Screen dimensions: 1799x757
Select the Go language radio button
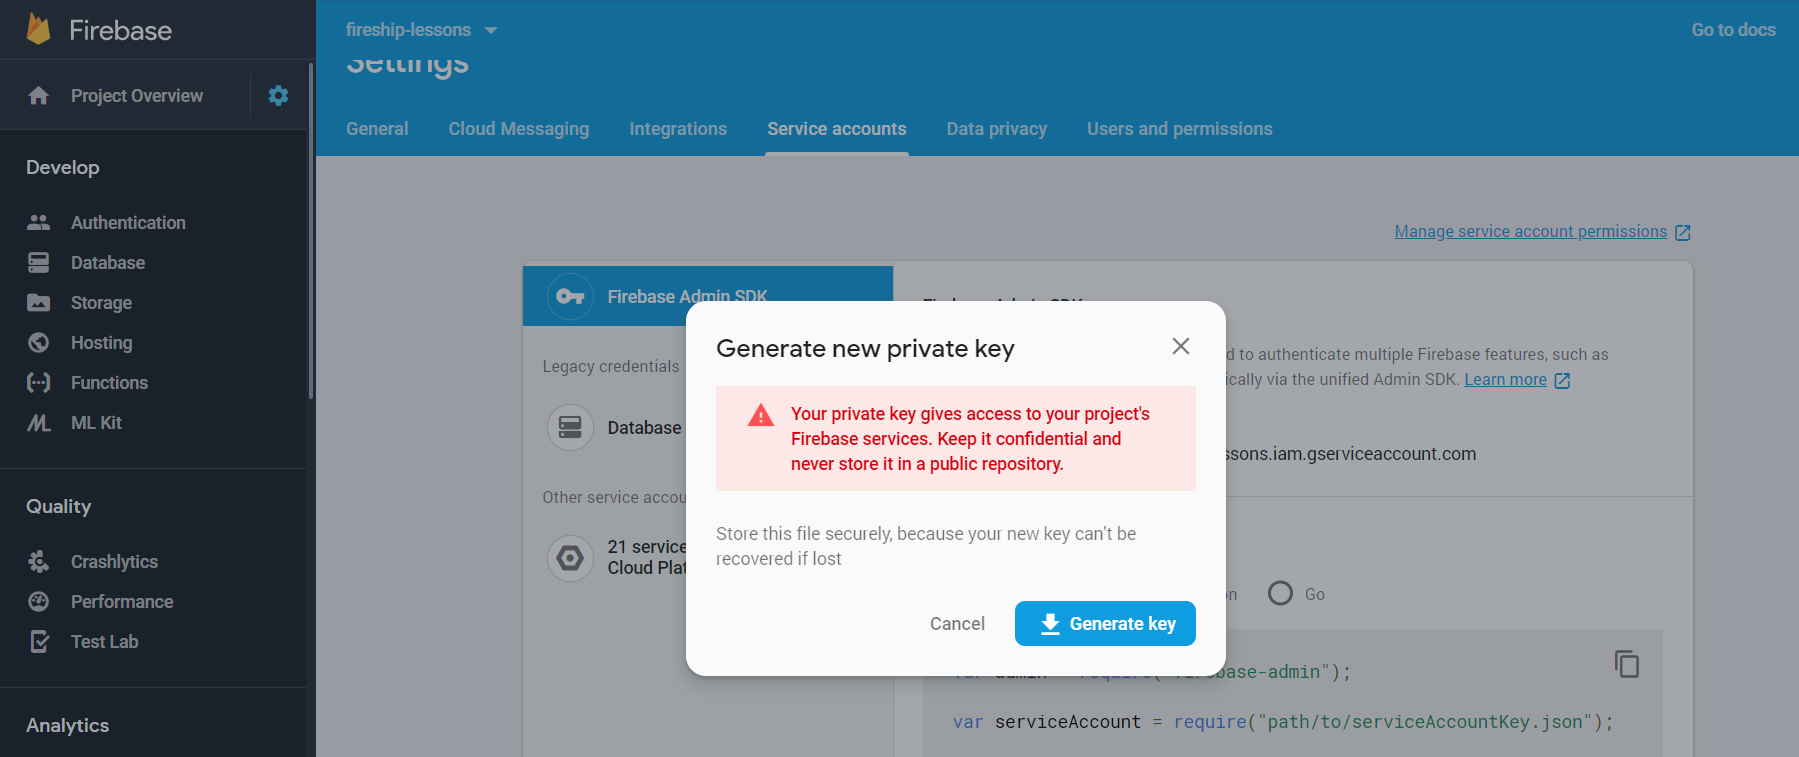1280,593
